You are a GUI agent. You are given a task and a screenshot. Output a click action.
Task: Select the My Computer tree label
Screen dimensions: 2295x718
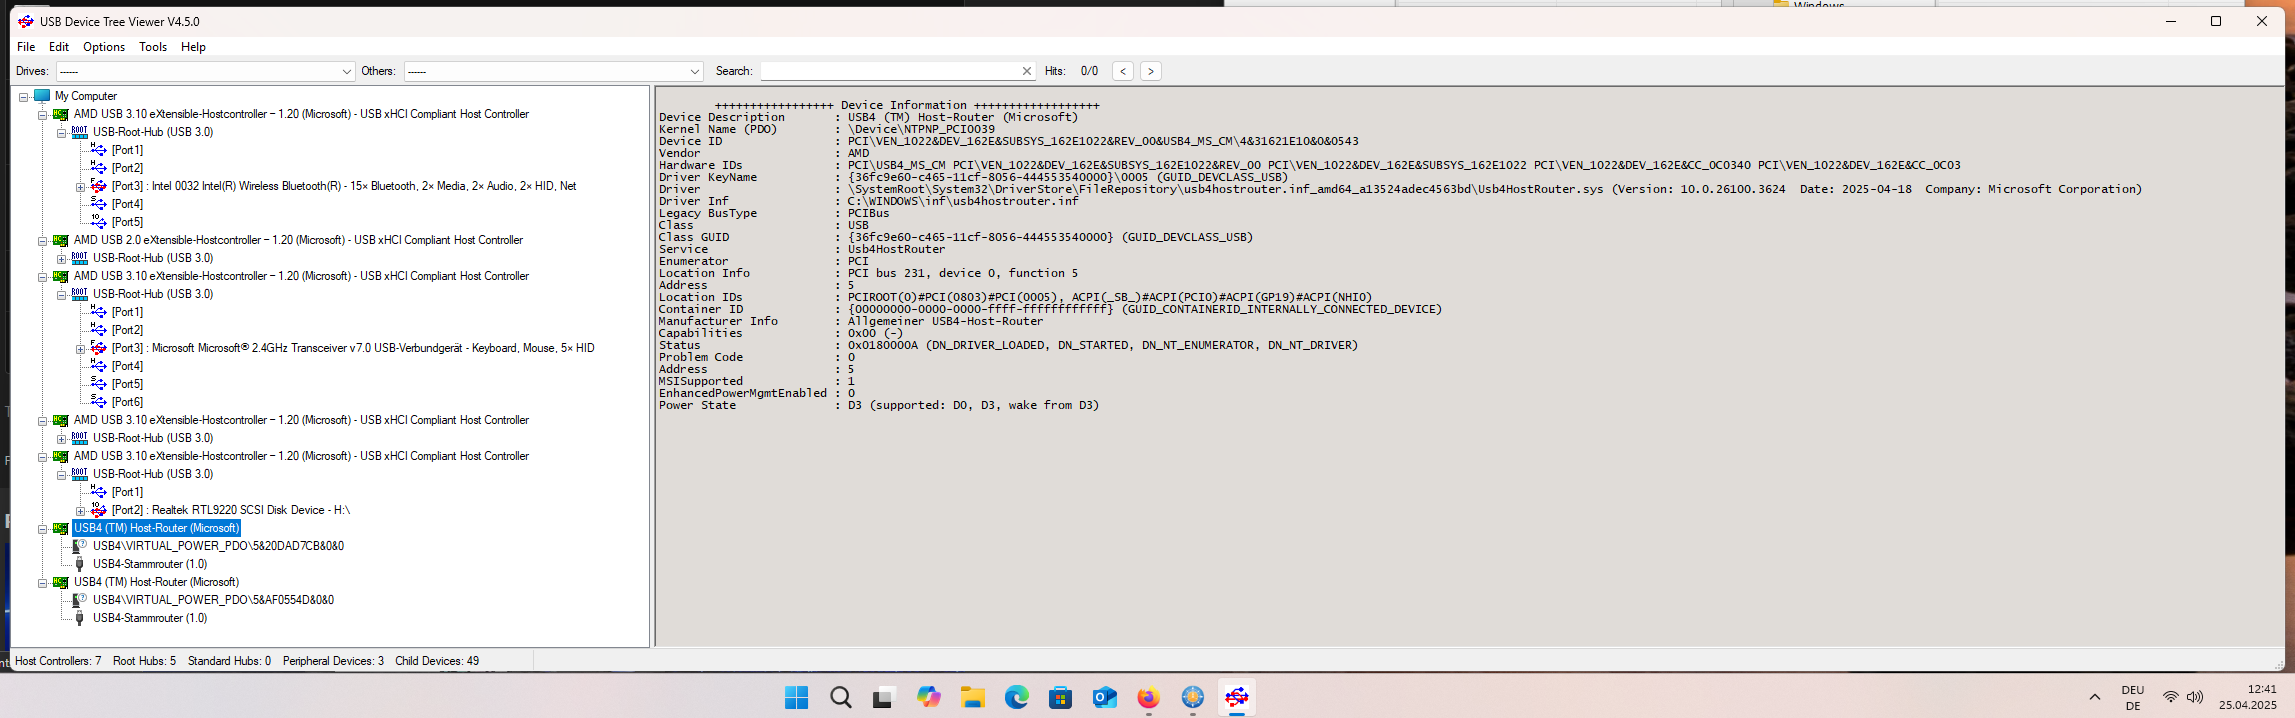[86, 96]
